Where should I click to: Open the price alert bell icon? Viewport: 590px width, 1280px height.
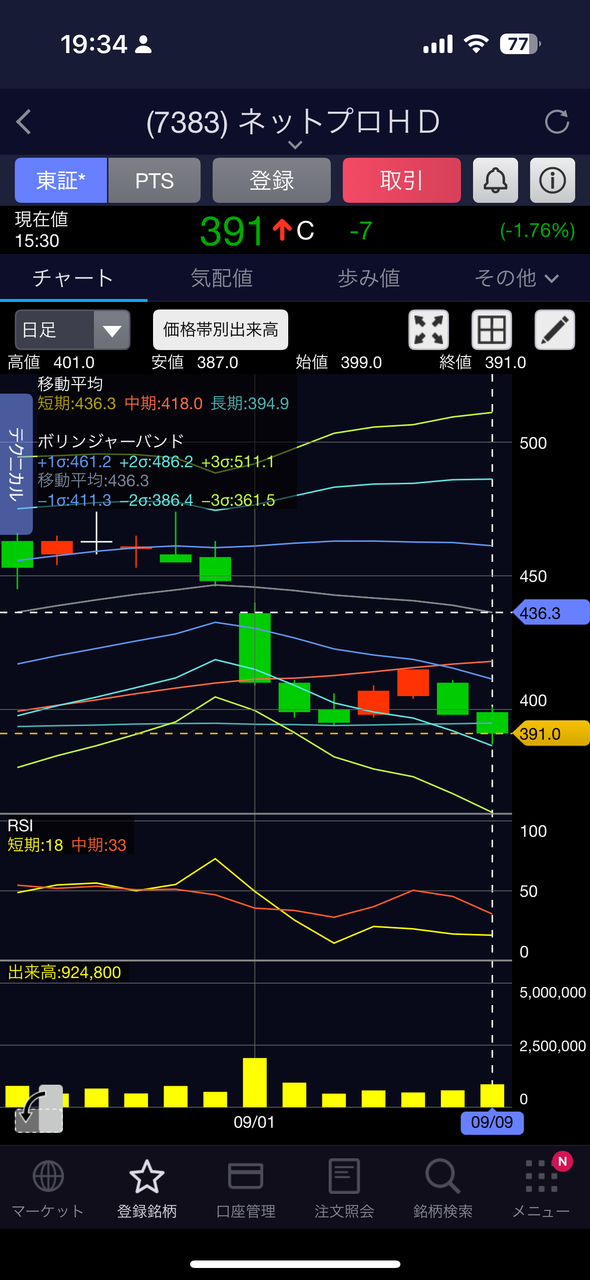[495, 180]
